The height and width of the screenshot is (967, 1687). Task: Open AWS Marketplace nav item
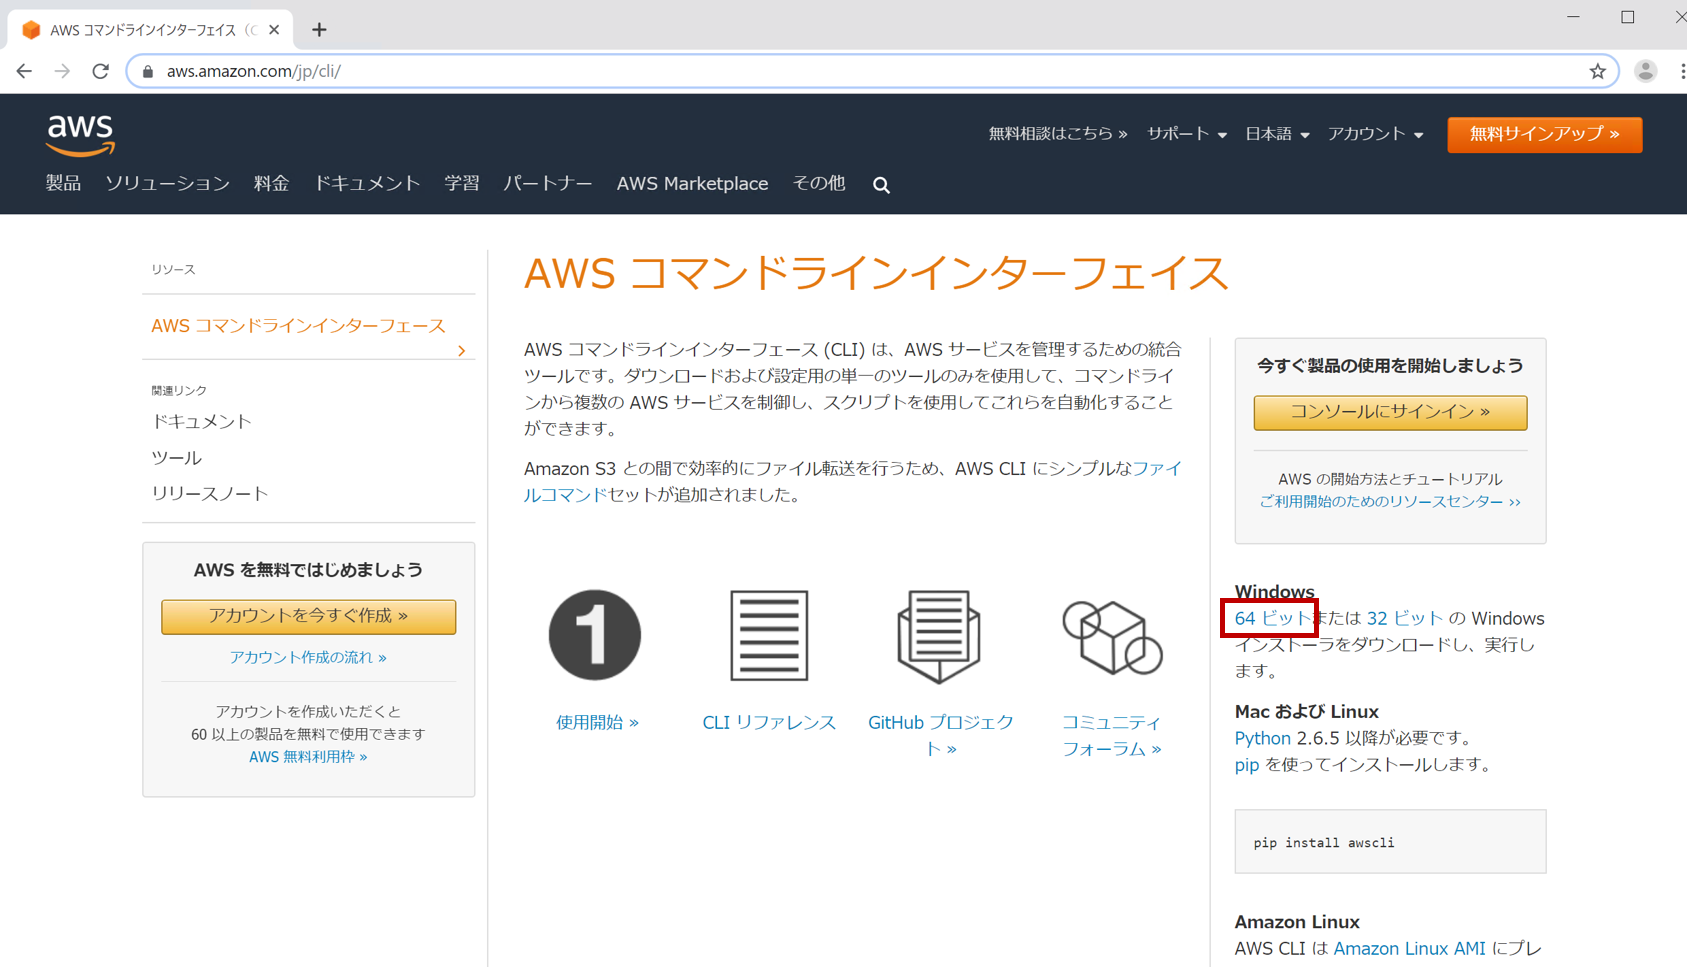692,183
